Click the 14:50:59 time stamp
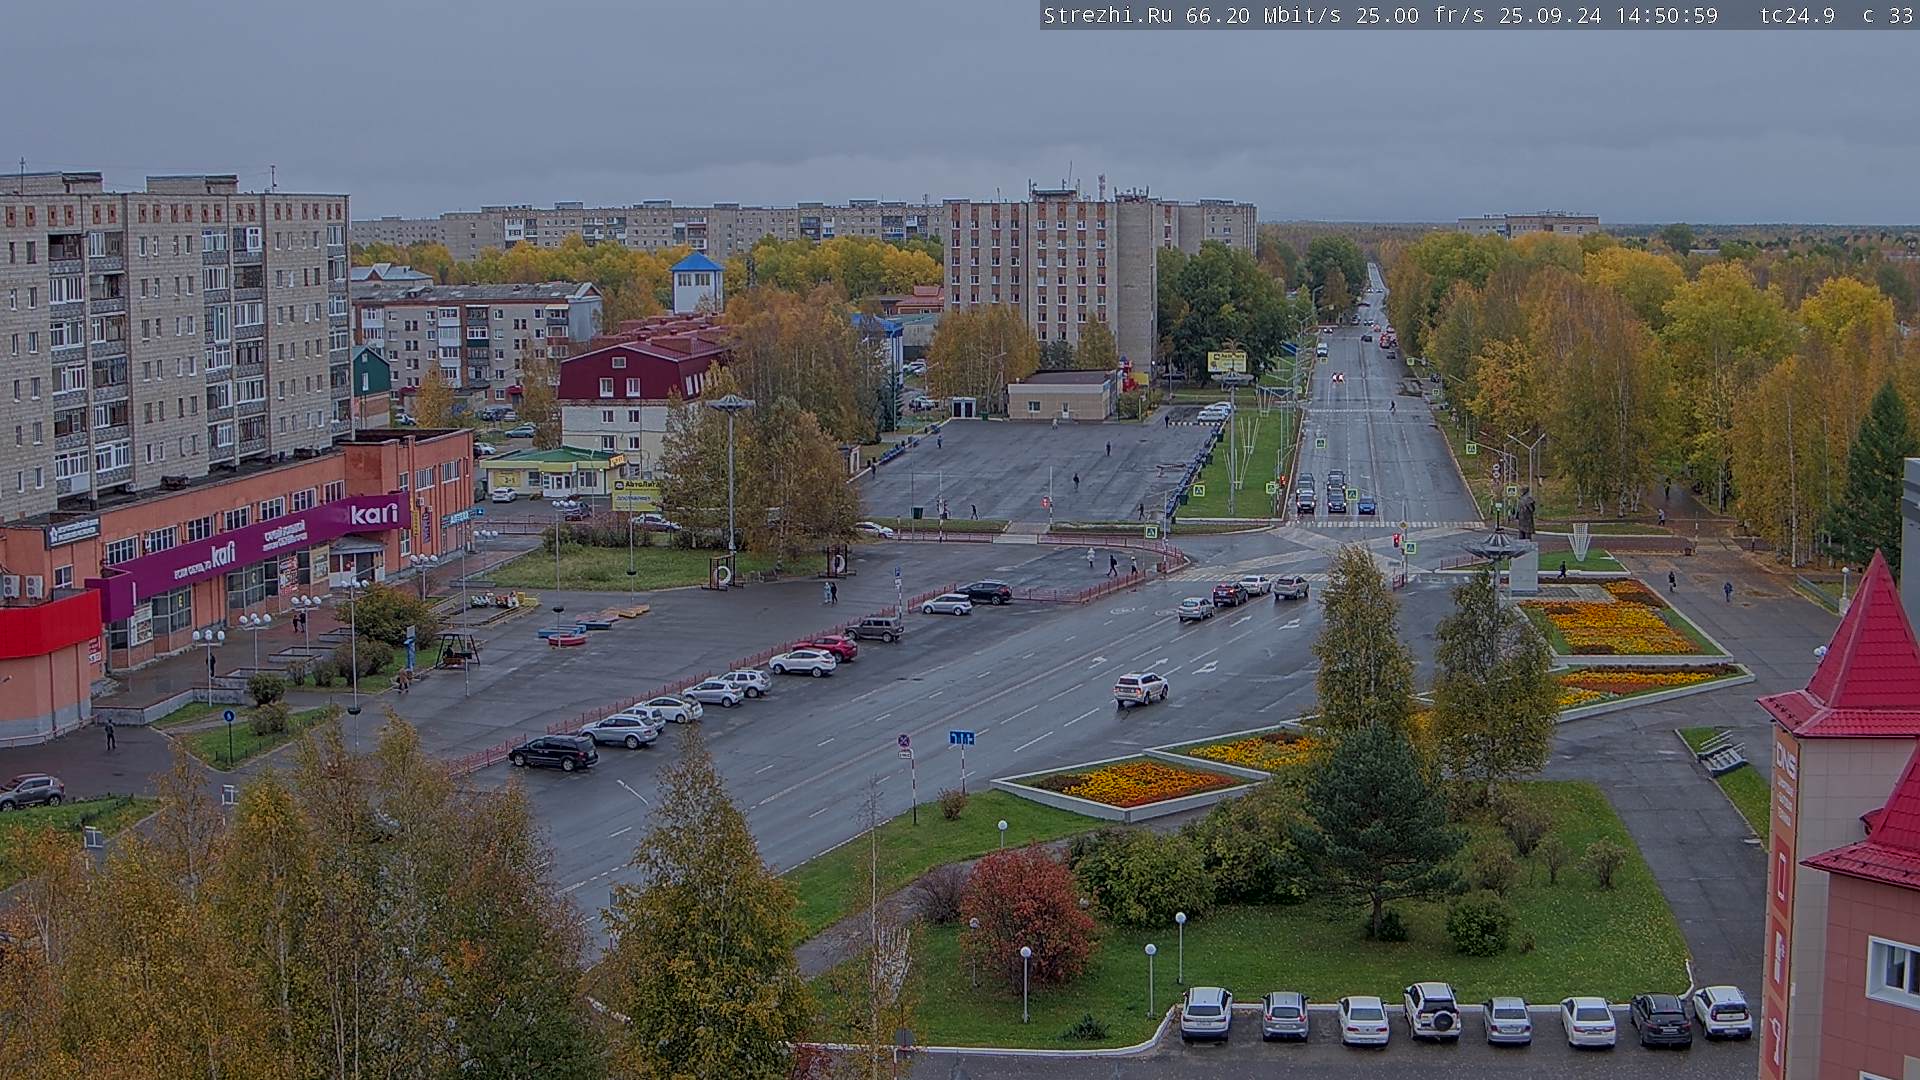1920x1080 pixels. coord(1667,15)
